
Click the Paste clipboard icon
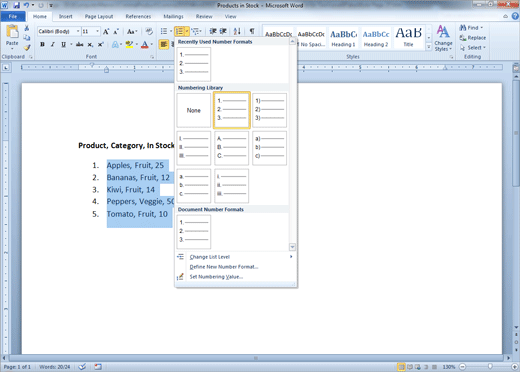(x=12, y=32)
